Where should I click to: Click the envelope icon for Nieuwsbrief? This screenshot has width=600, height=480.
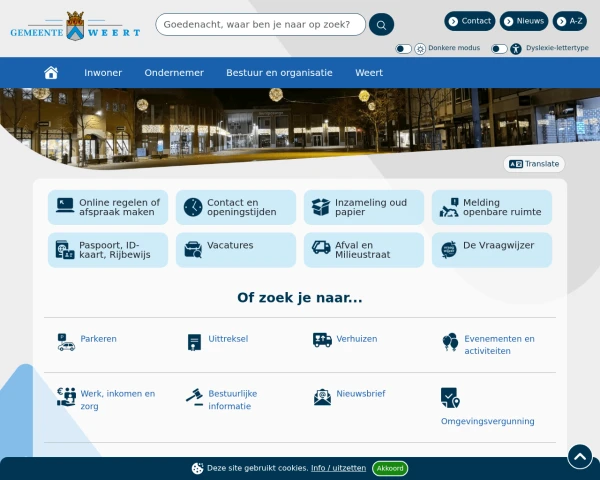coord(322,397)
